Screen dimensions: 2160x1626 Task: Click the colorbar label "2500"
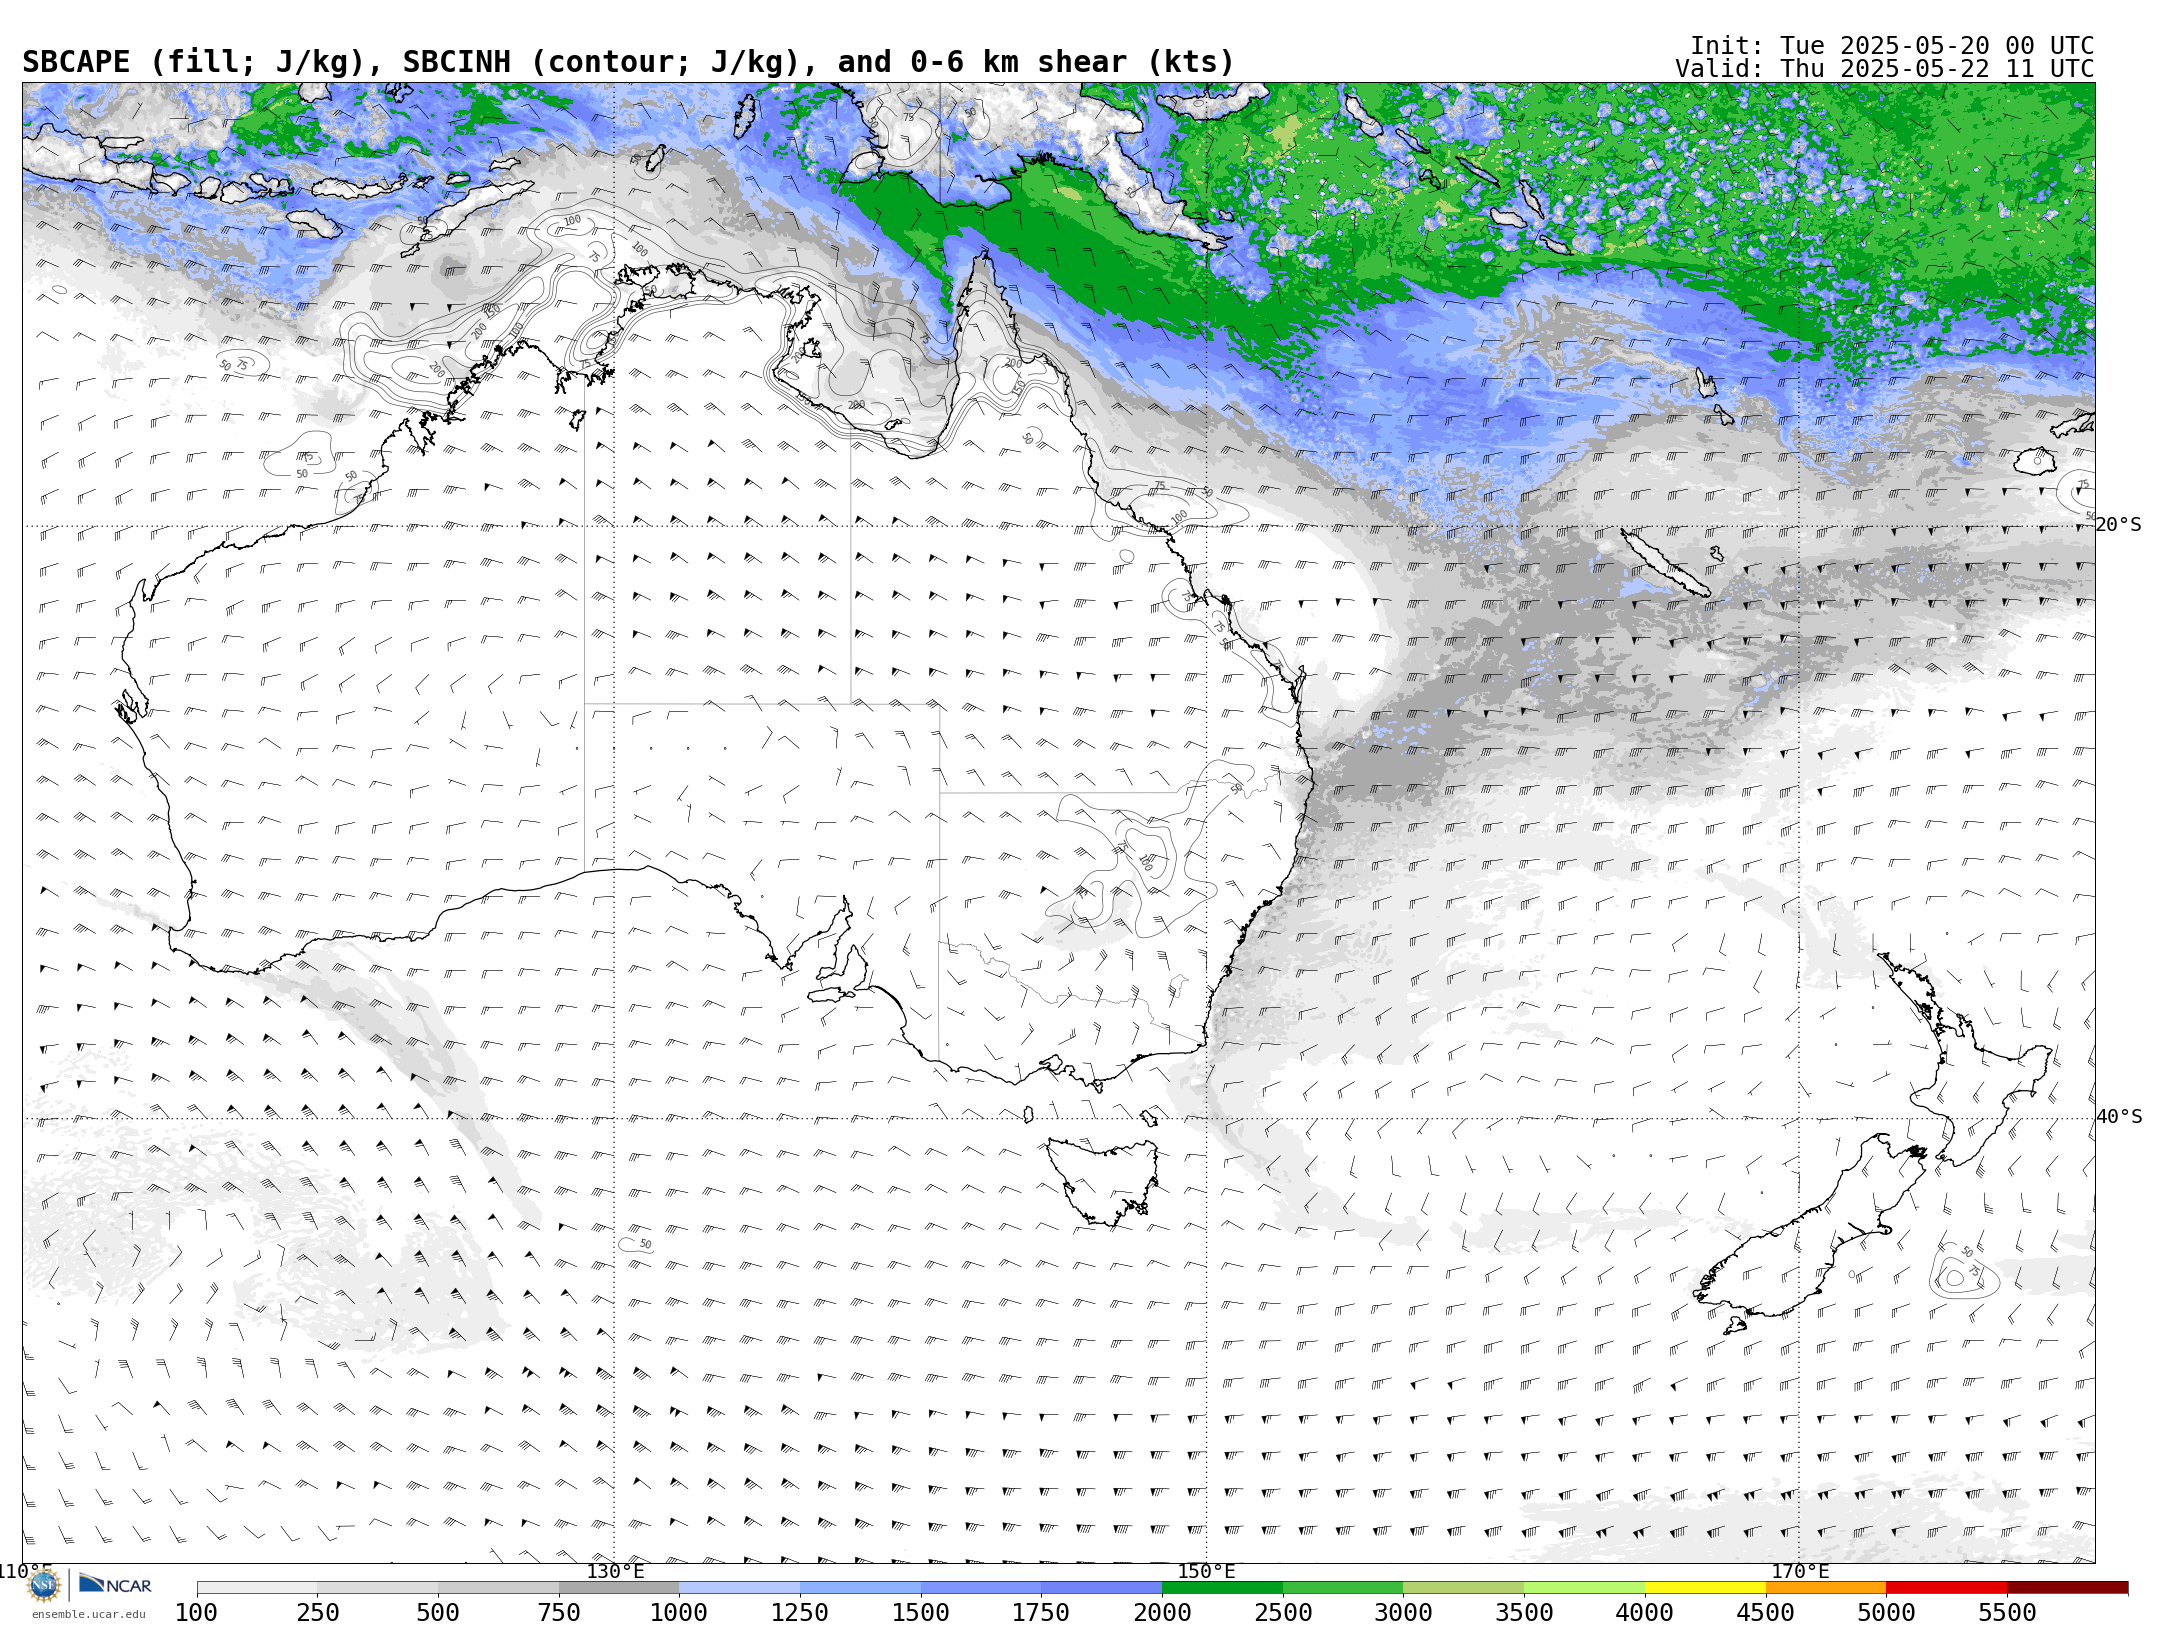[1283, 1613]
